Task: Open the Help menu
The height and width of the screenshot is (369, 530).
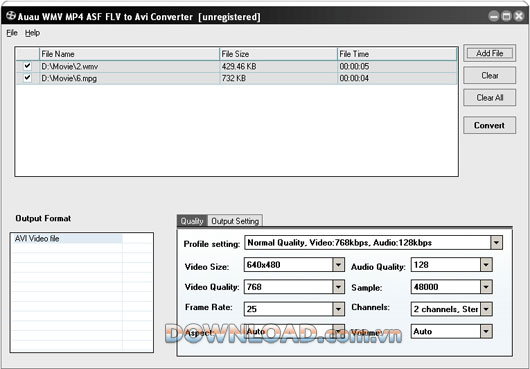Action: pyautogui.click(x=32, y=33)
